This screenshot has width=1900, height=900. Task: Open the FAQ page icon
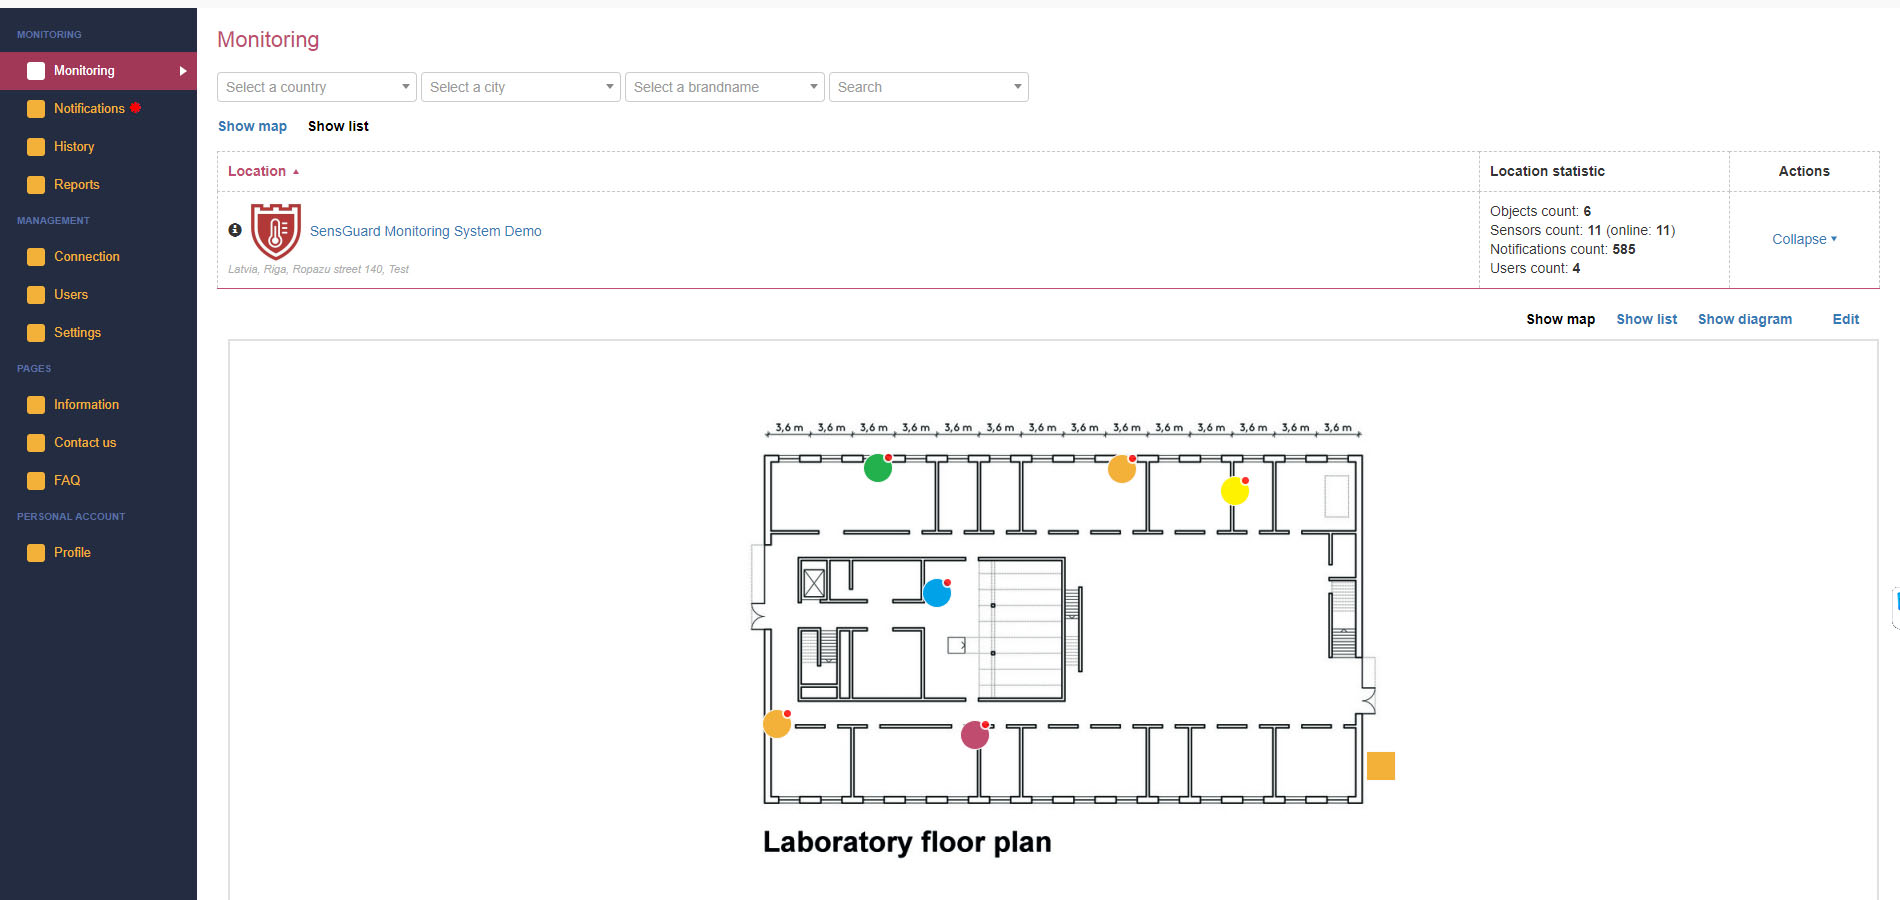[x=36, y=480]
